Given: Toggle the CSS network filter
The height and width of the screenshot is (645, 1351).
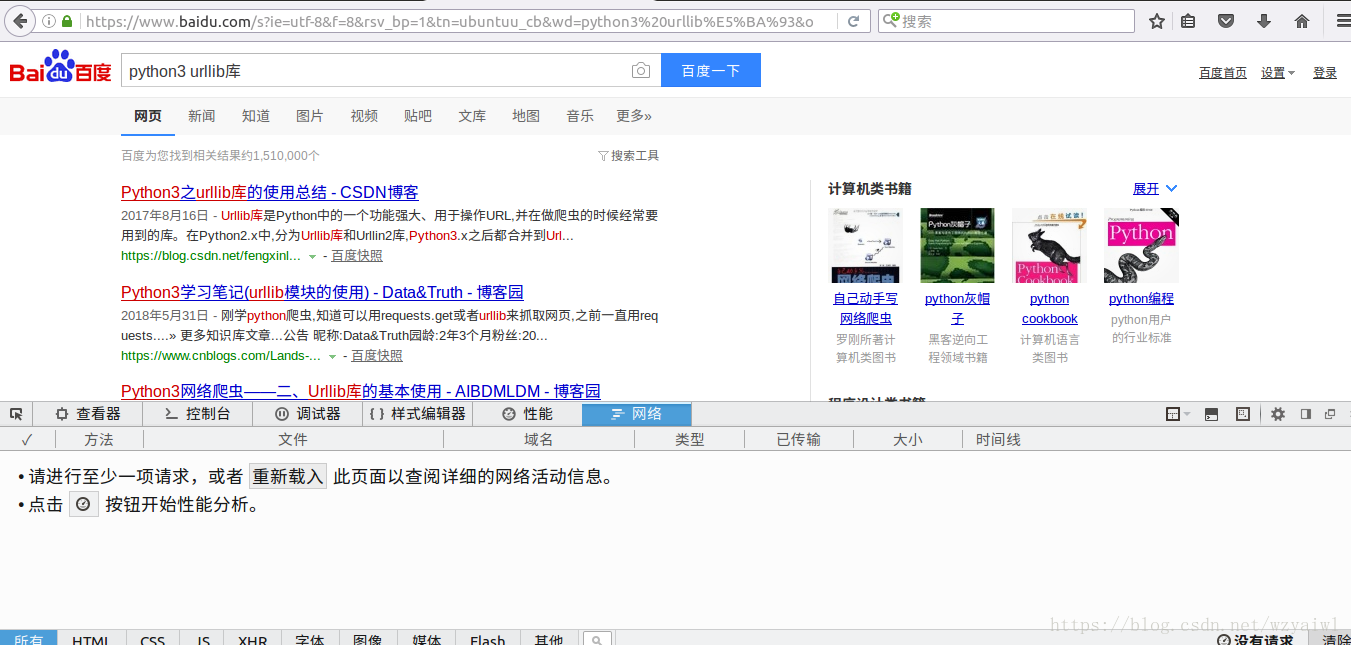Looking at the screenshot, I should tap(153, 639).
